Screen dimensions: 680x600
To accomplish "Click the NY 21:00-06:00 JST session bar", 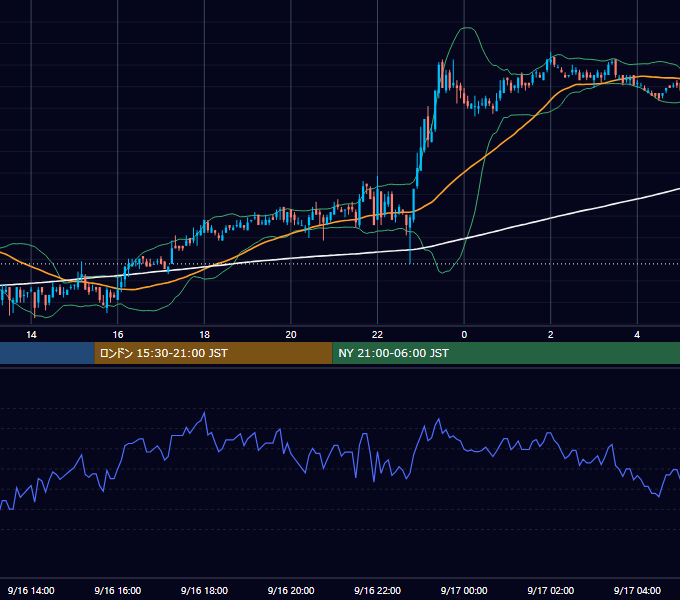I will [x=506, y=353].
